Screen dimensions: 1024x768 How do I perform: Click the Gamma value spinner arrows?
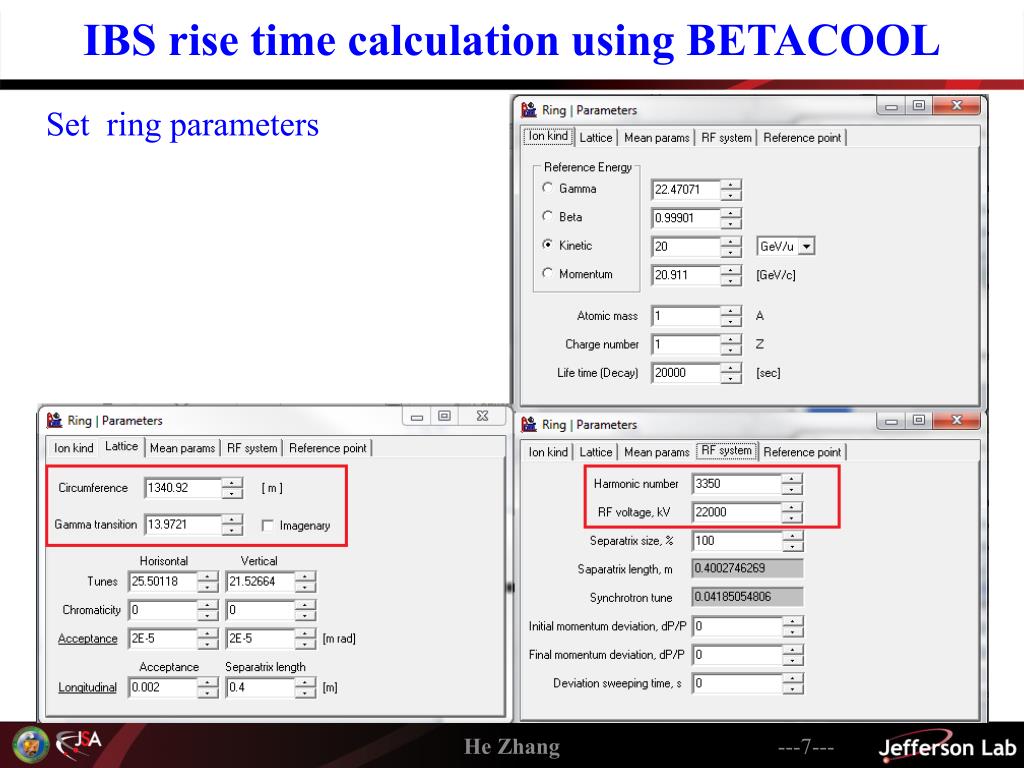[731, 189]
